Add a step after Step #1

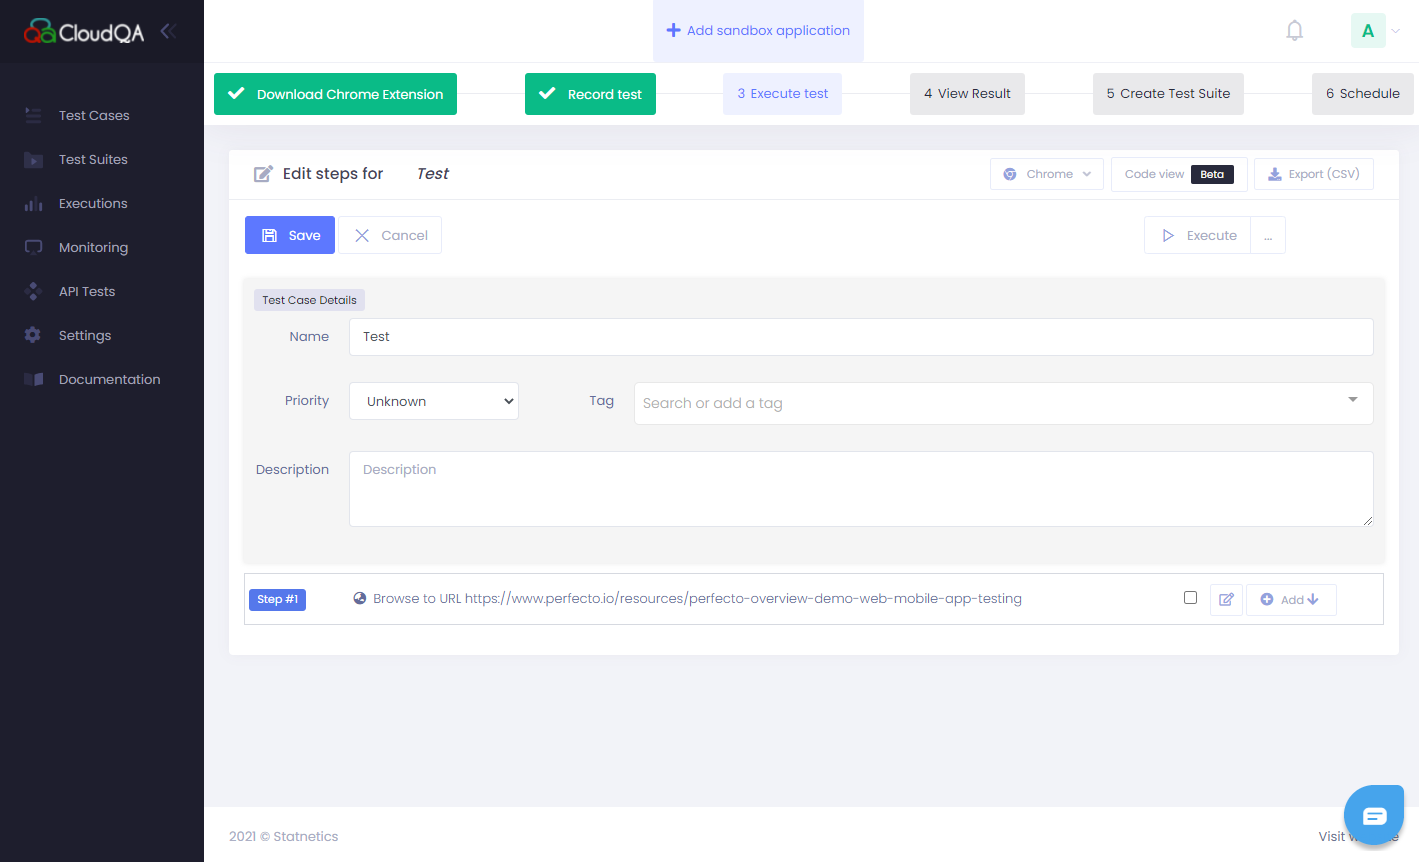tap(1291, 600)
